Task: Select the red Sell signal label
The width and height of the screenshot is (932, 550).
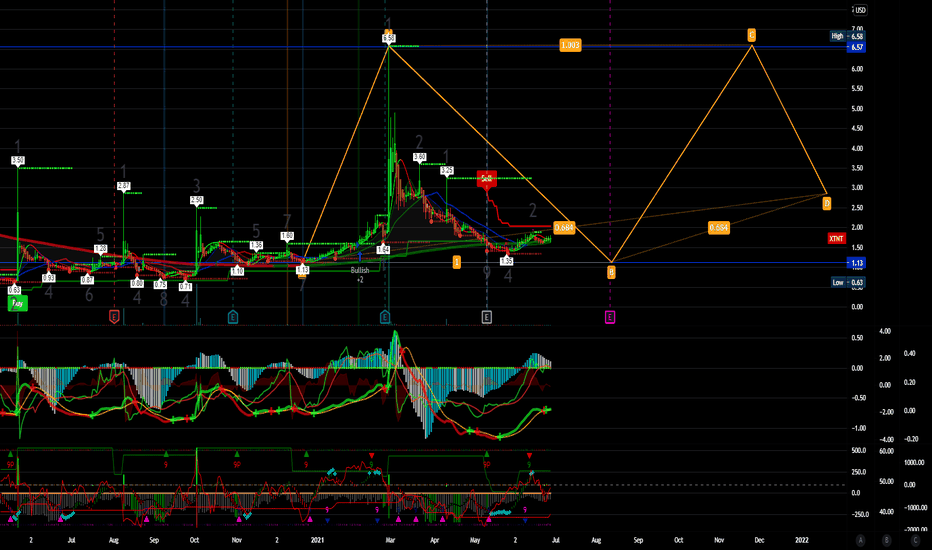Action: pos(486,178)
